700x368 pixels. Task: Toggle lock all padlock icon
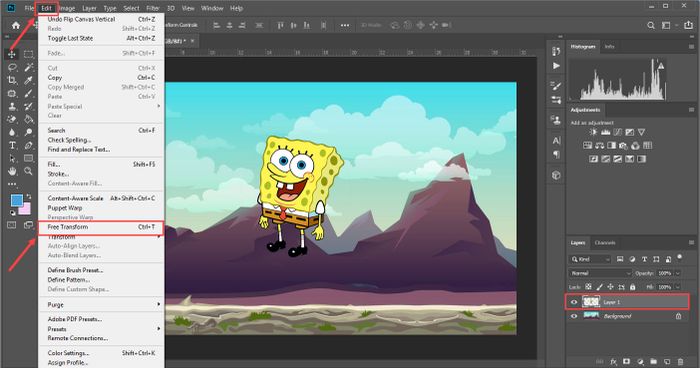[x=632, y=287]
